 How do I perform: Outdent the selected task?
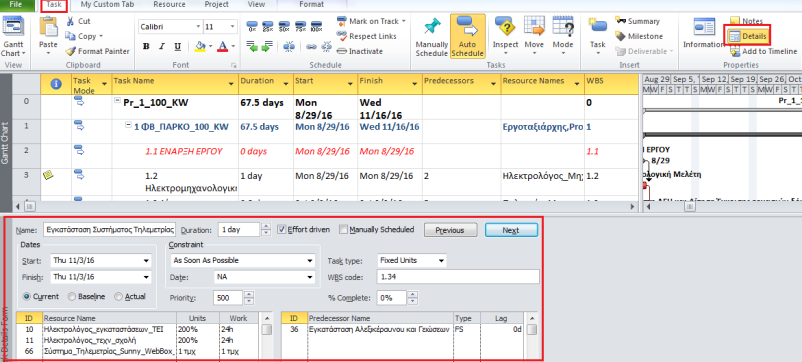coord(252,47)
